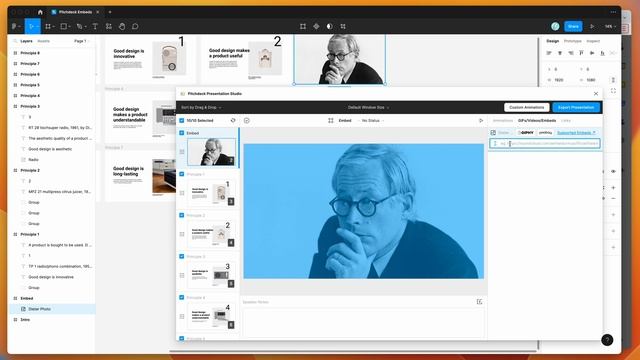
Task: Click the GIPHY button
Action: click(526, 133)
